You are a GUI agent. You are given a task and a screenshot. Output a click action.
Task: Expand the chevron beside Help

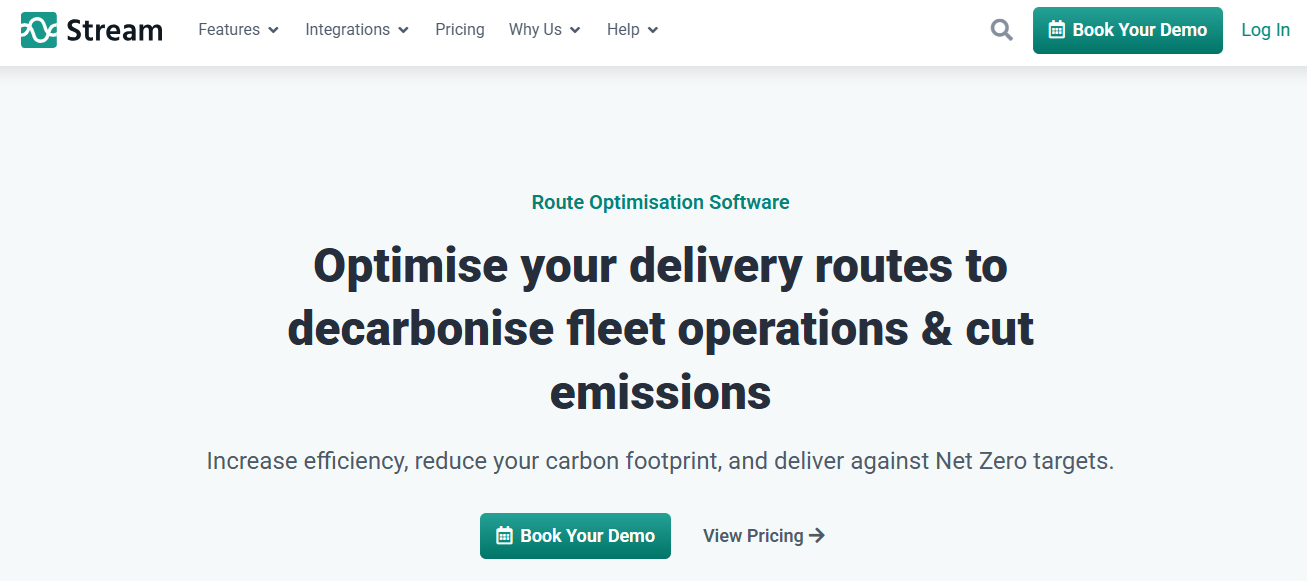653,30
